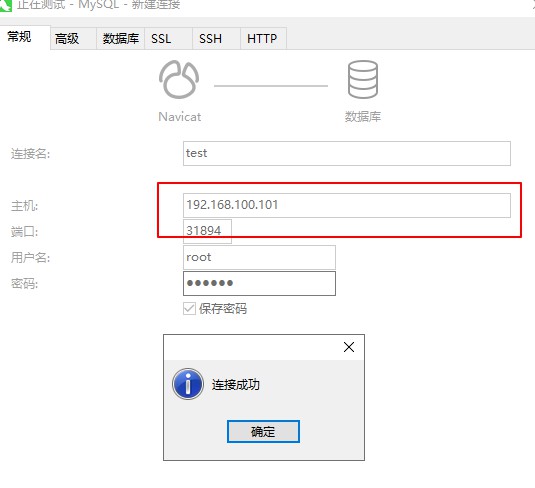The width and height of the screenshot is (535, 488).
Task: Click the port field showing 31894
Action: (207, 231)
